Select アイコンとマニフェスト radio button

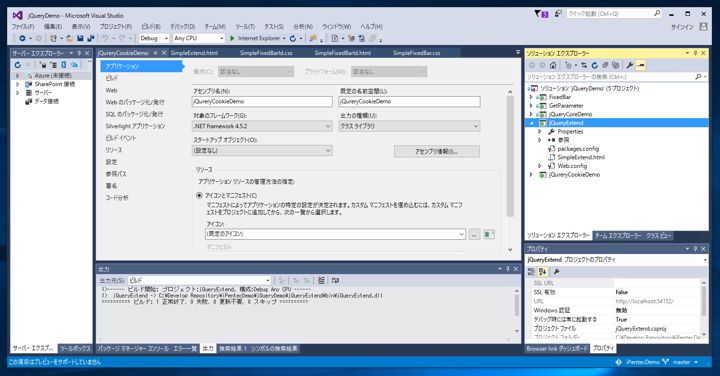click(199, 196)
